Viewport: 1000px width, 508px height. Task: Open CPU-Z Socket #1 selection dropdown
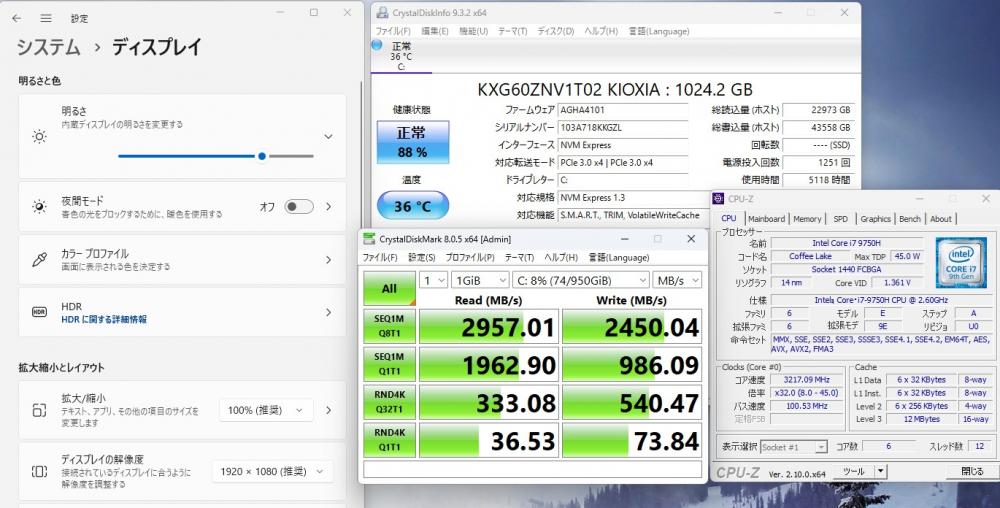click(x=793, y=447)
